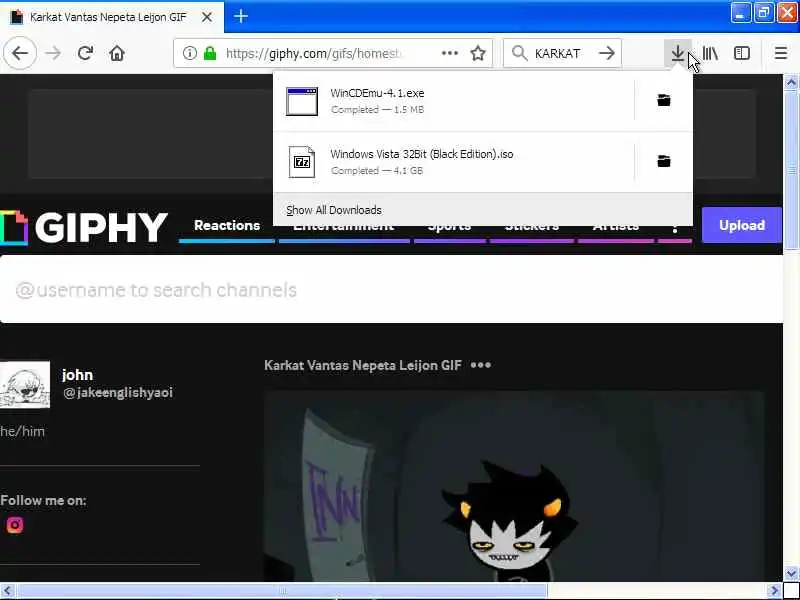Open the browser home page
This screenshot has height=600, width=800.
point(117,53)
